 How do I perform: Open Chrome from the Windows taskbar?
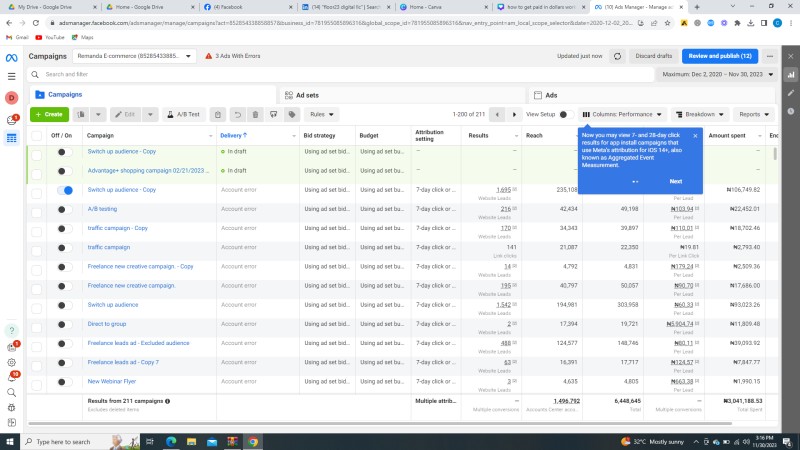tap(253, 442)
